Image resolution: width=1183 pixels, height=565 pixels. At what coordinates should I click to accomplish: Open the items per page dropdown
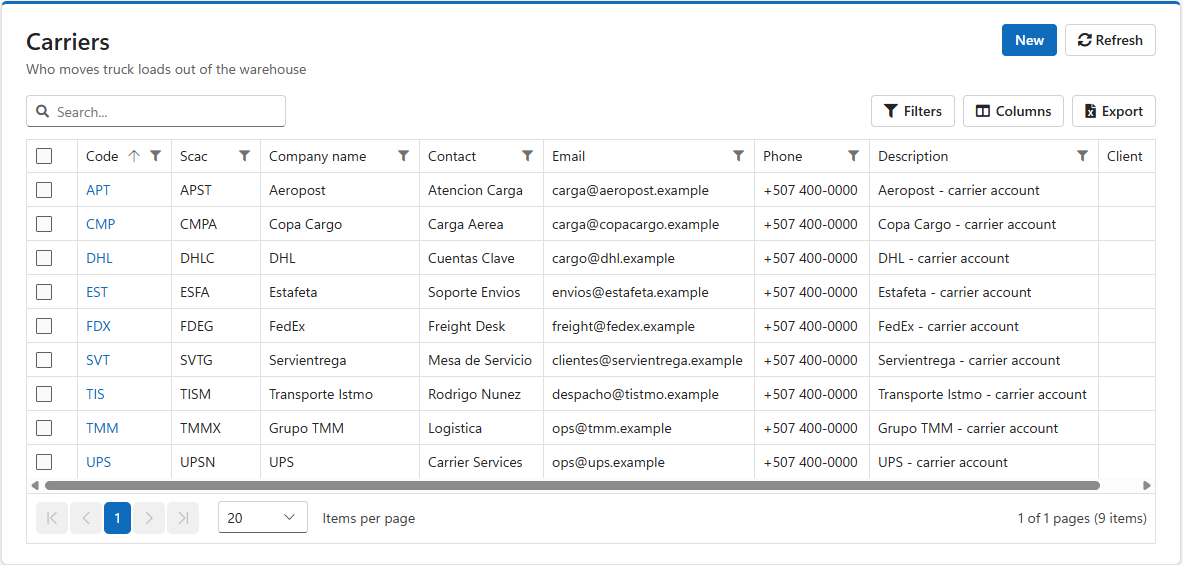[x=263, y=518]
